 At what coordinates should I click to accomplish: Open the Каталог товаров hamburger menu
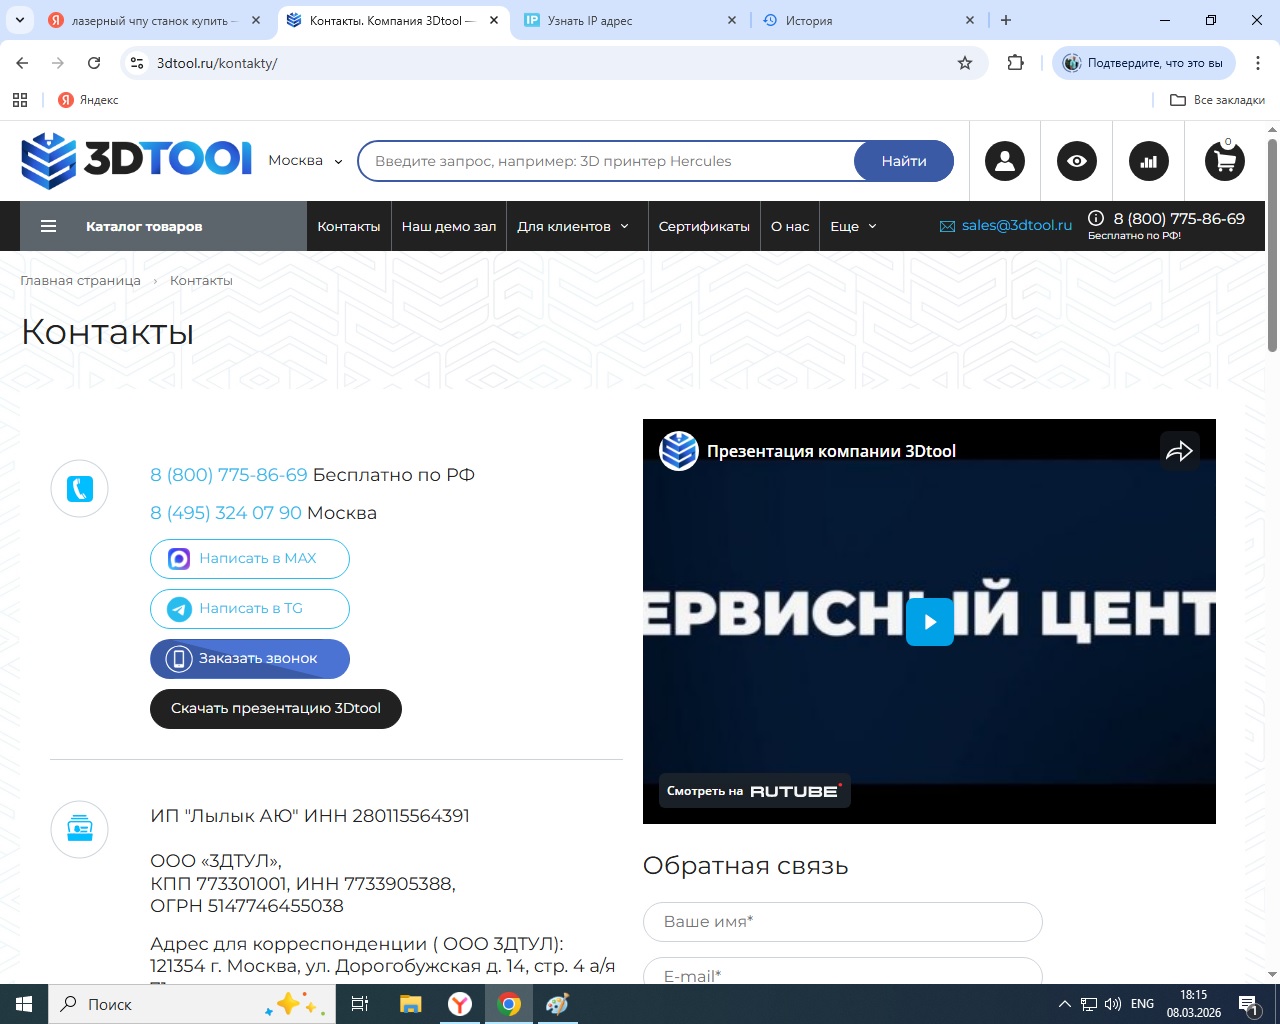(48, 226)
